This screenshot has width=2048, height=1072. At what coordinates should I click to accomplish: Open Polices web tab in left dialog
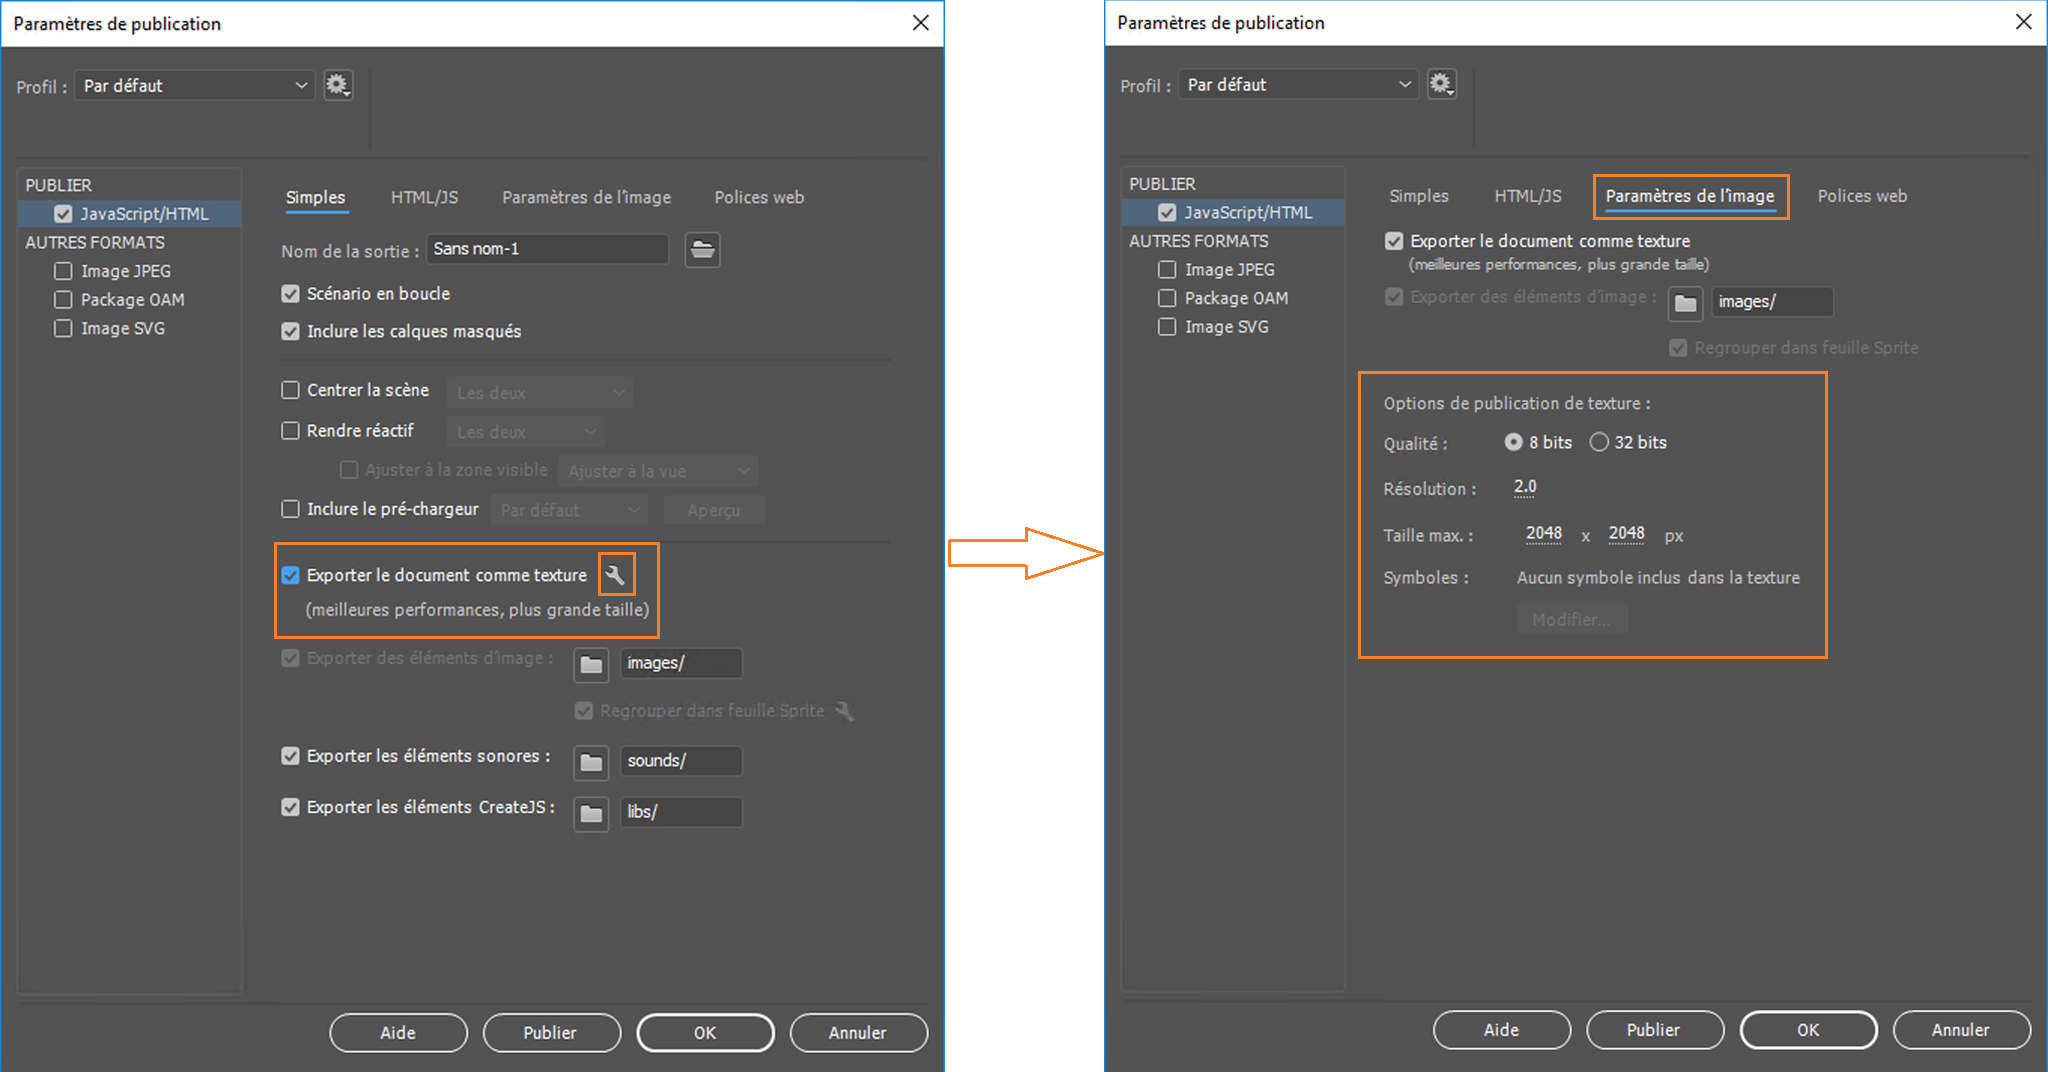point(759,197)
